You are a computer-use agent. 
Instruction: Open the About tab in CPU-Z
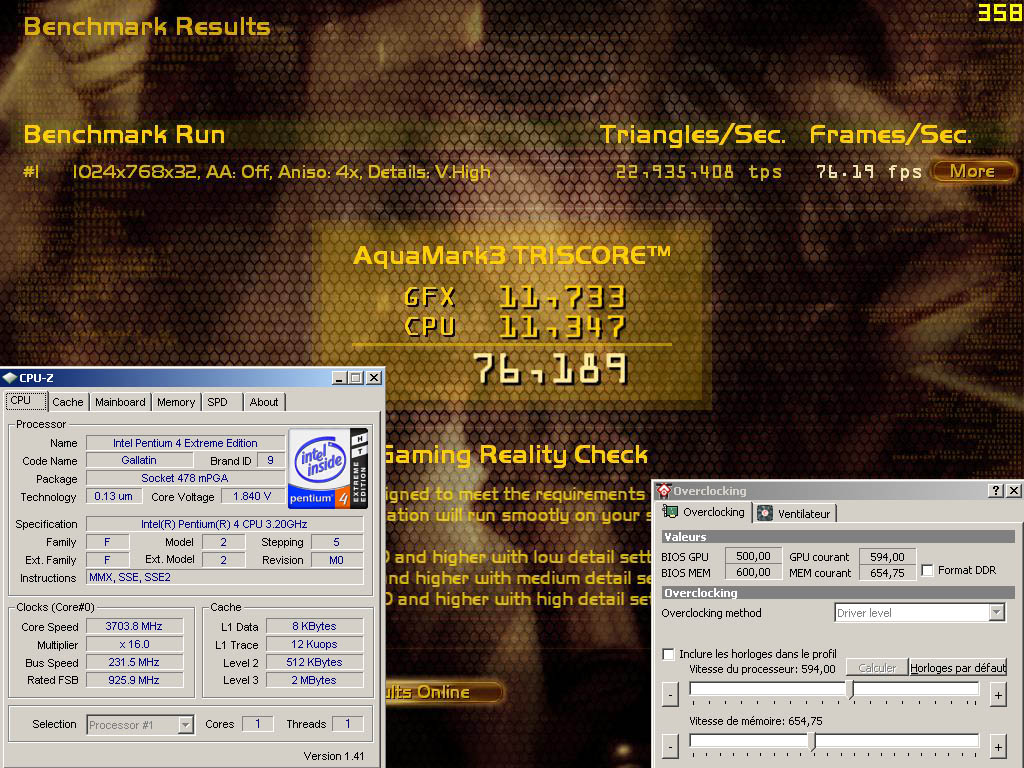click(264, 402)
